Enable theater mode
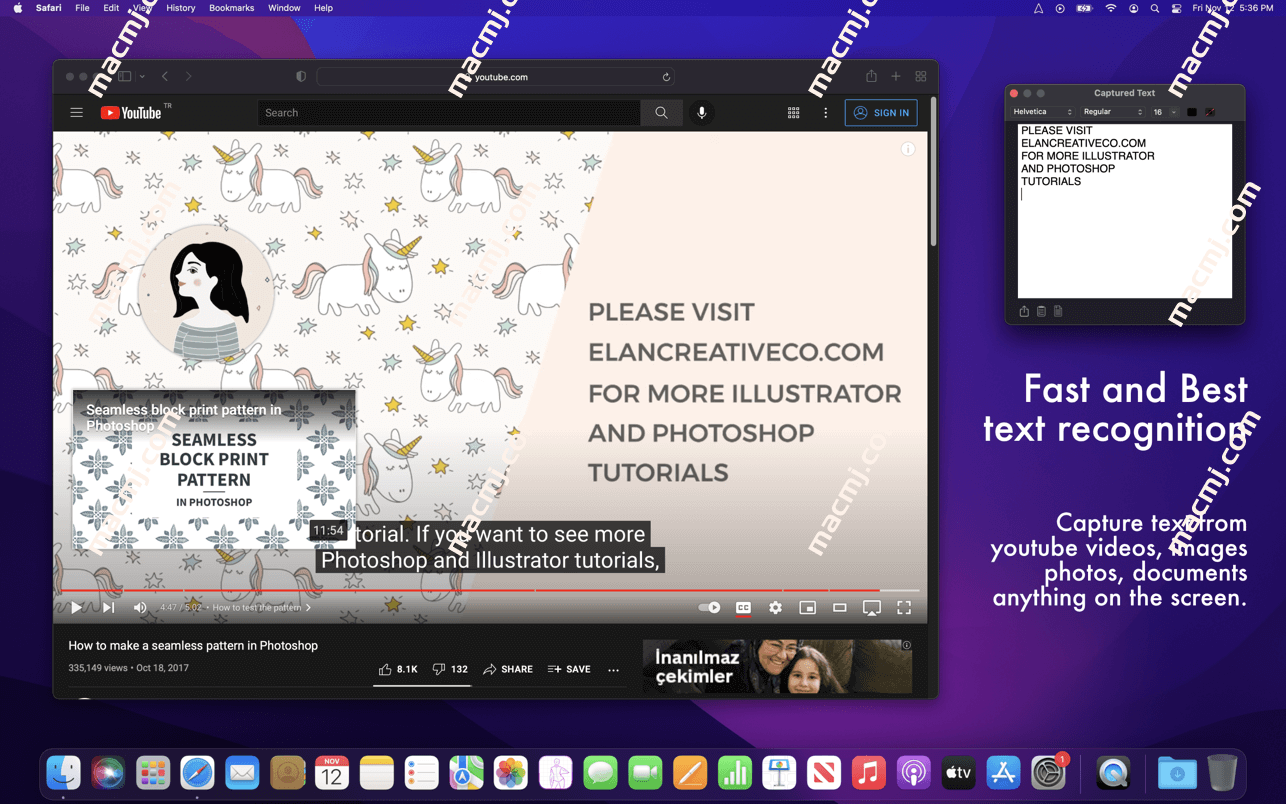This screenshot has width=1286, height=804. 840,607
